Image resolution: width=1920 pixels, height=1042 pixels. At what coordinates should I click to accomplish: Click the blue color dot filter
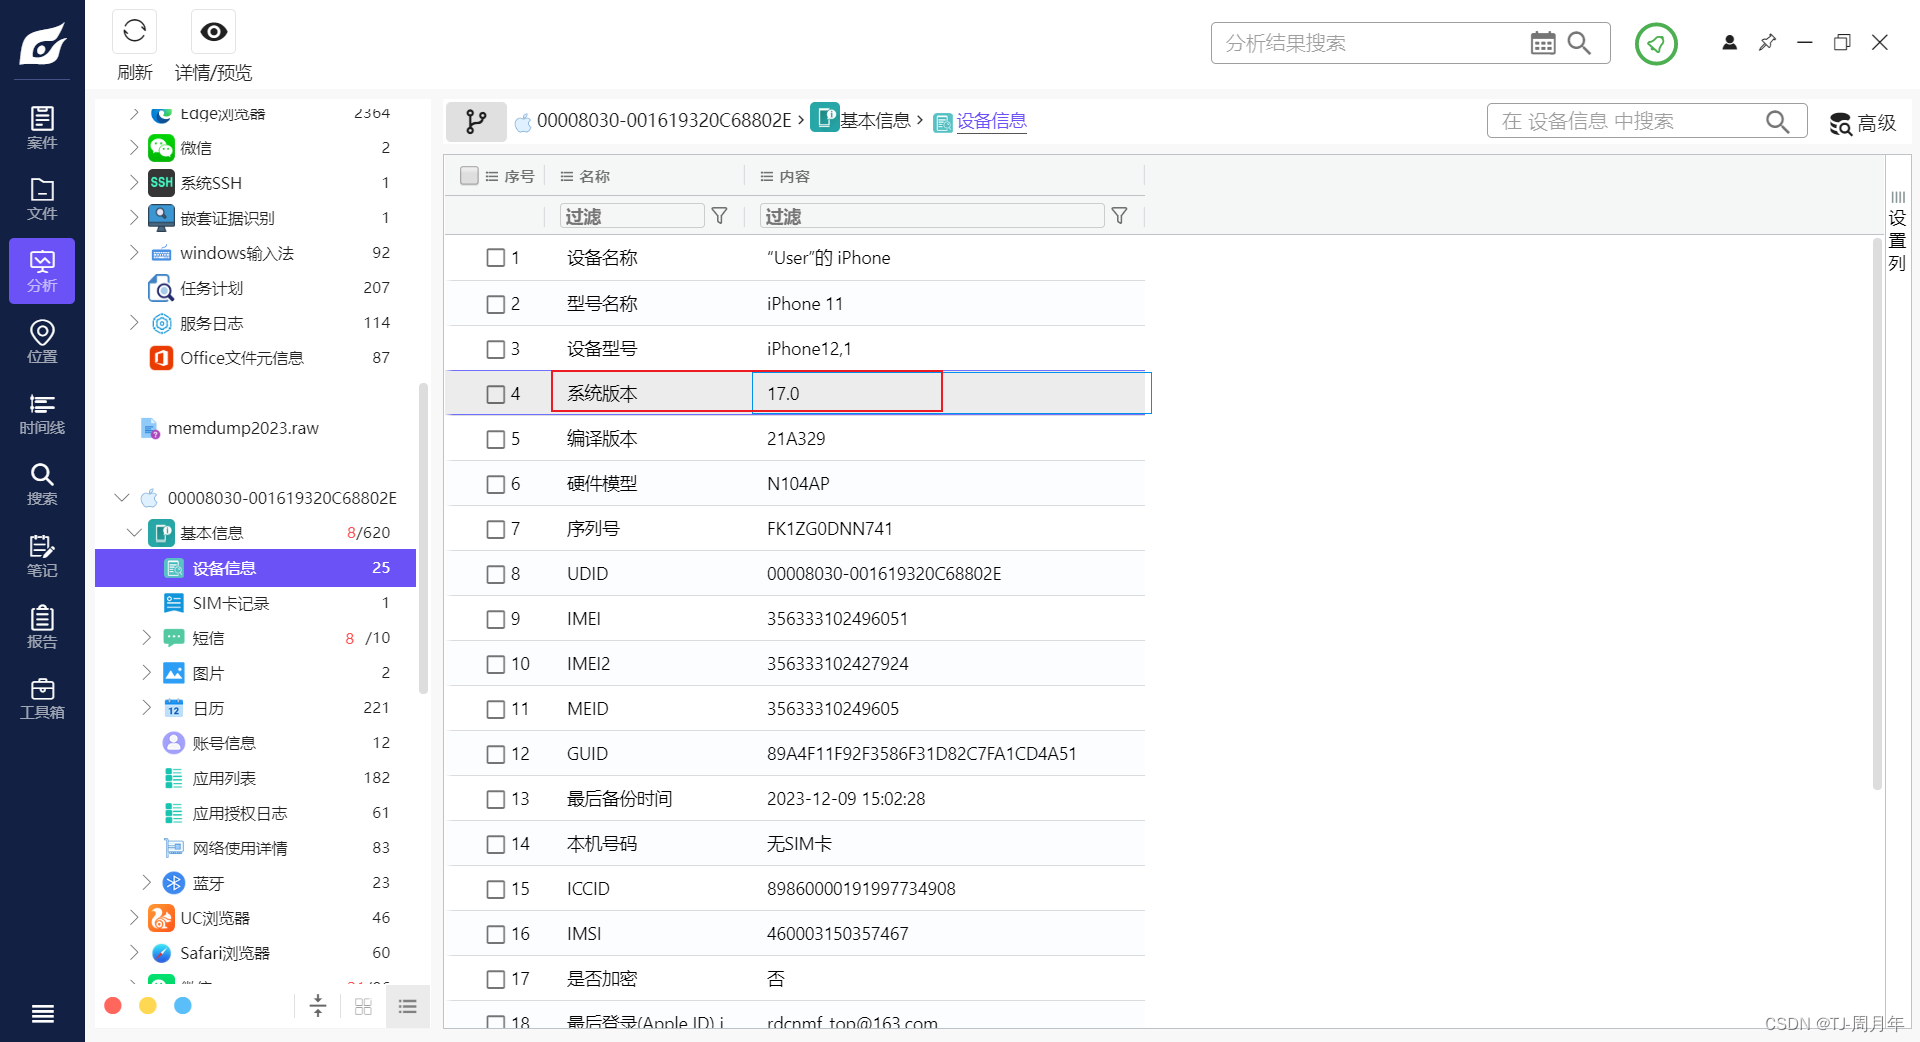coord(183,1006)
